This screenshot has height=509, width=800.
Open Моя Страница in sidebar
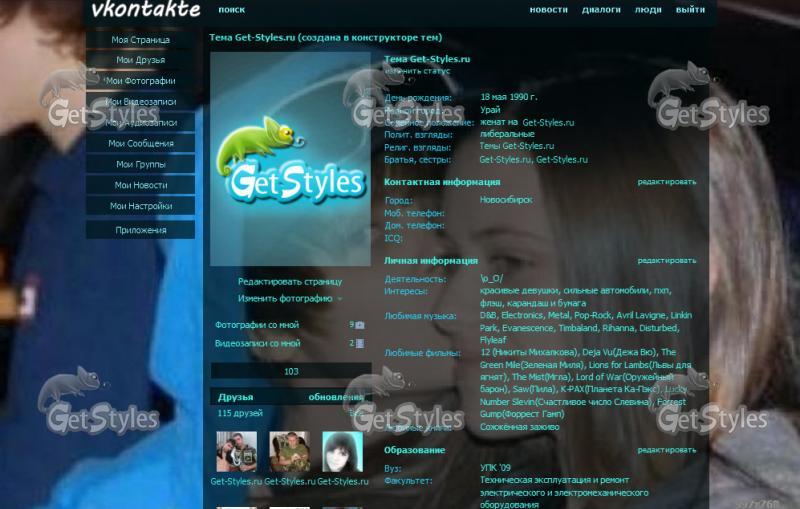(140, 40)
